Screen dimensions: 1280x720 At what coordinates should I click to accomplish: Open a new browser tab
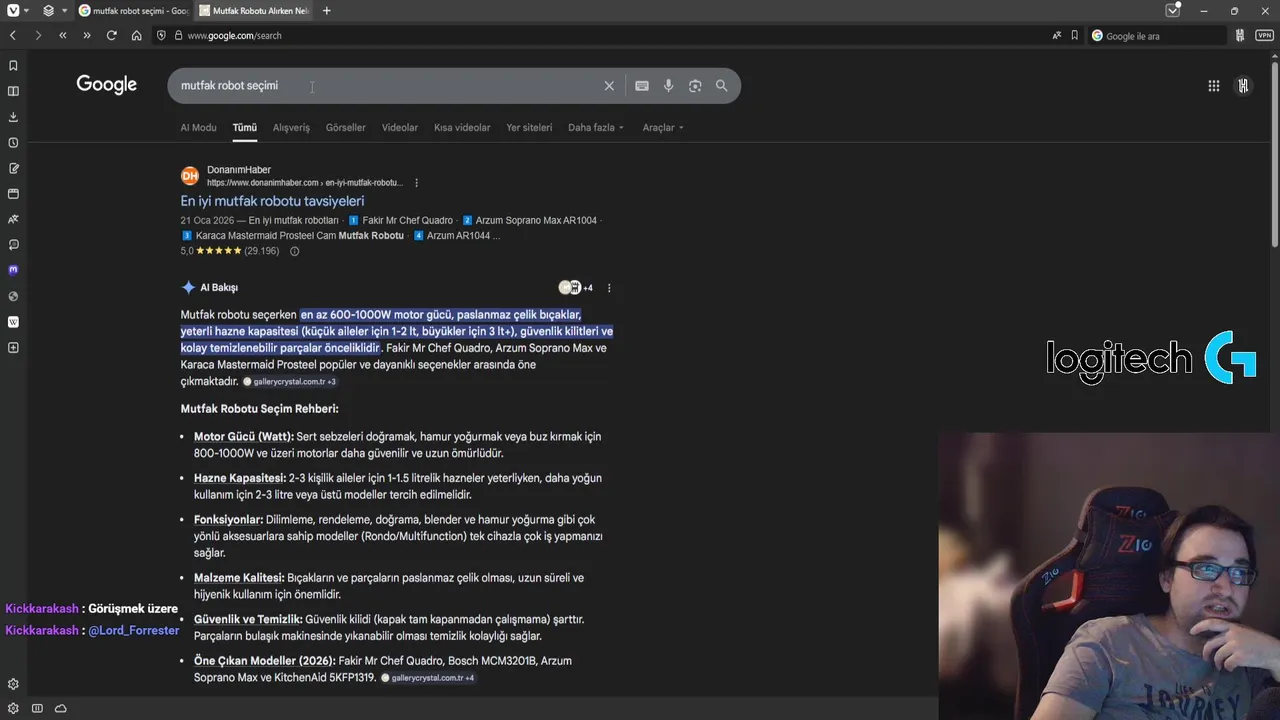point(326,11)
